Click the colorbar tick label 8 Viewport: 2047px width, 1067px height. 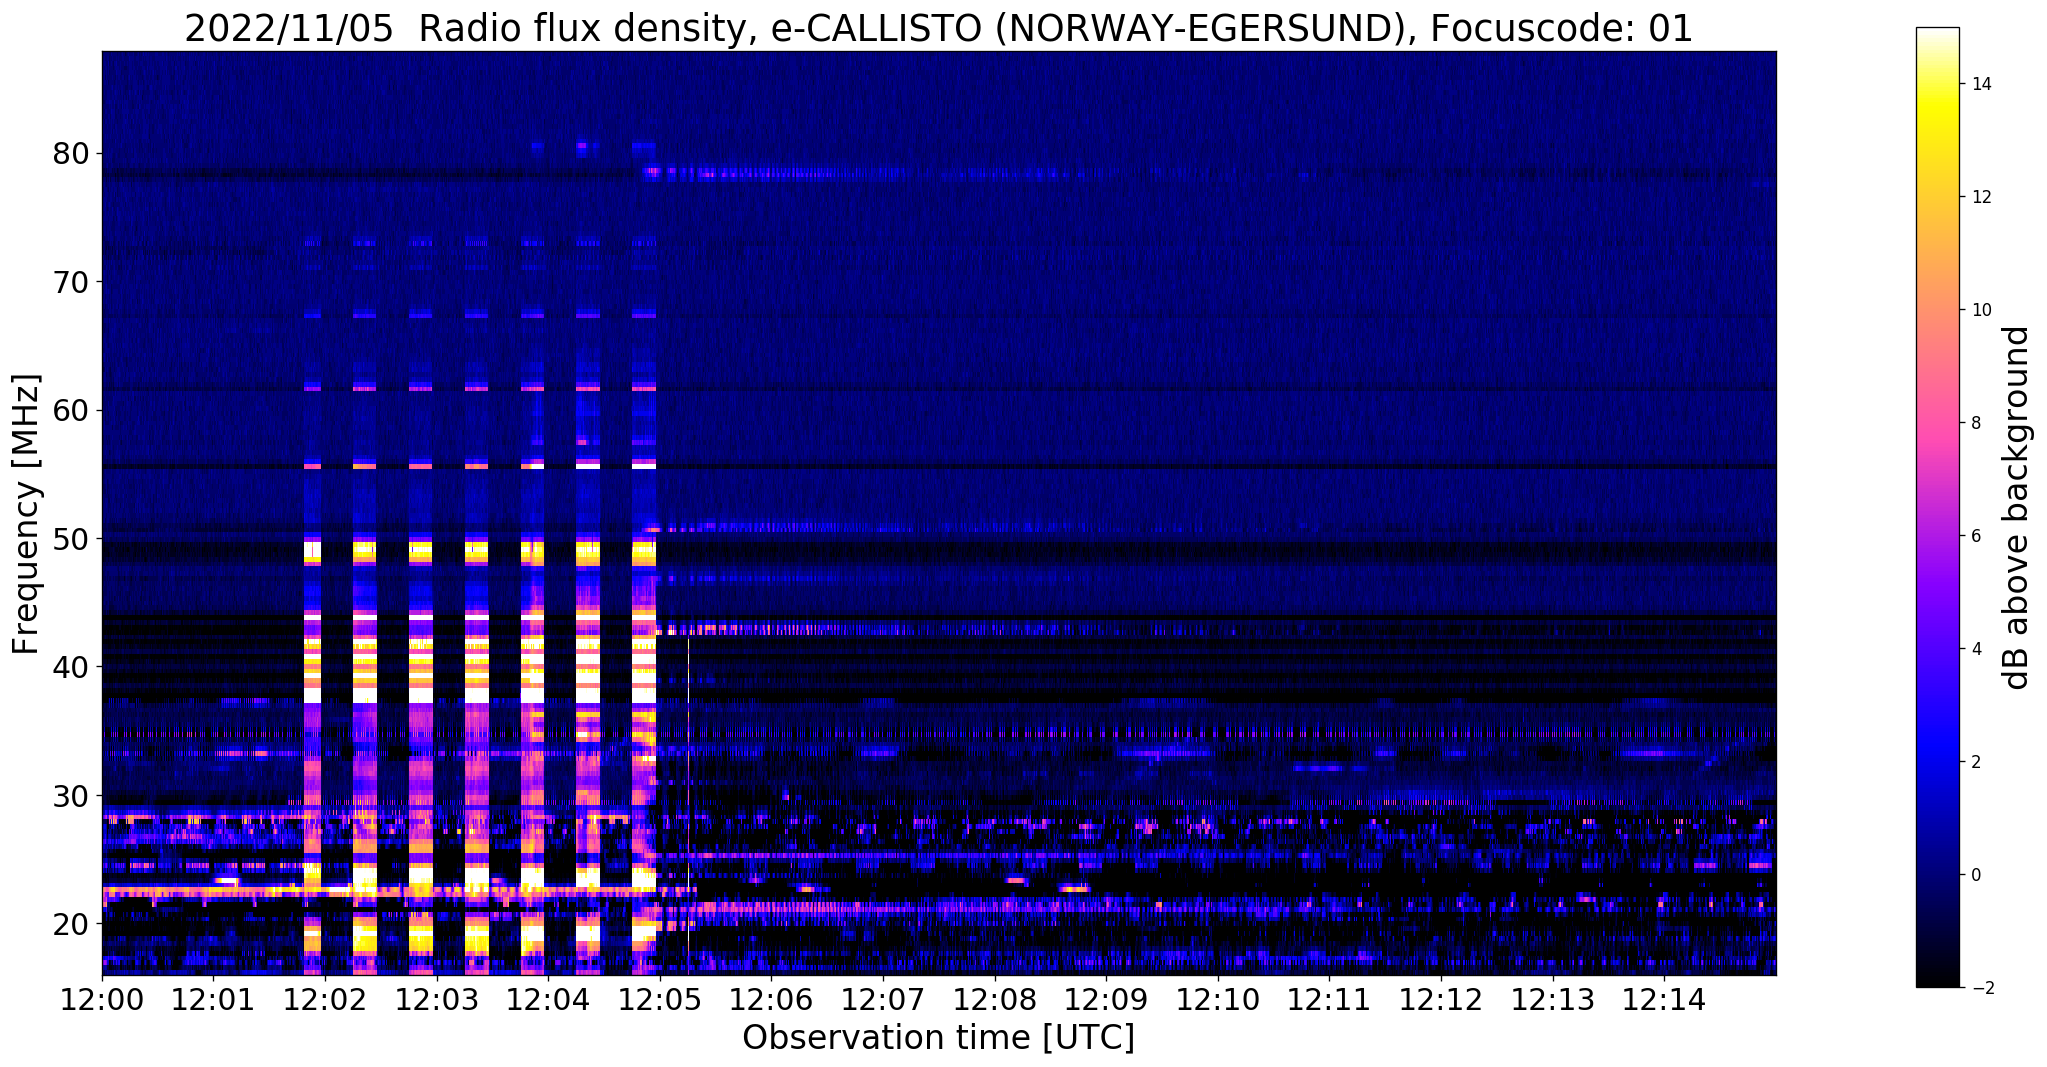[x=1975, y=423]
